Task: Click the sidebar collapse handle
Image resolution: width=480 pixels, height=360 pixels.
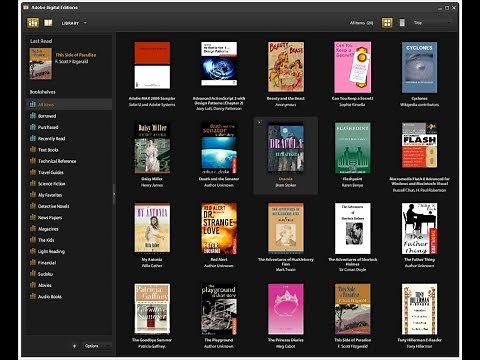Action: pyautogui.click(x=114, y=194)
